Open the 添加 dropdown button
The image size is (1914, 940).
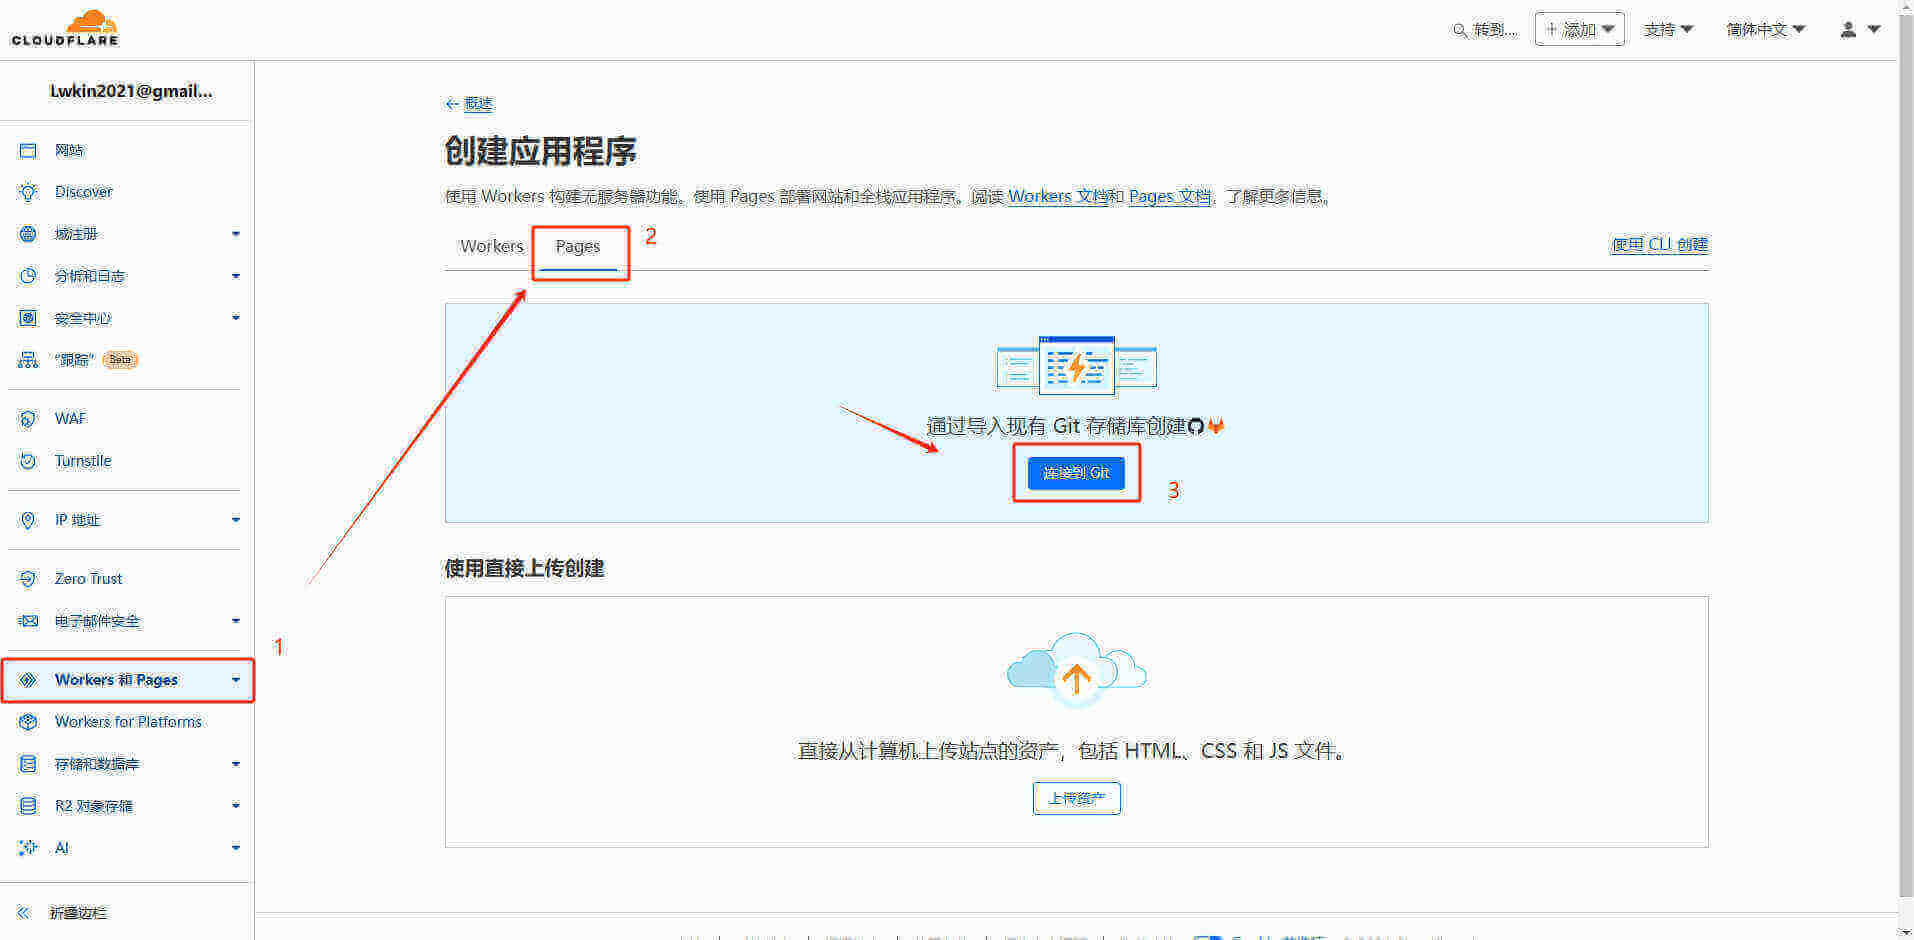pos(1579,30)
